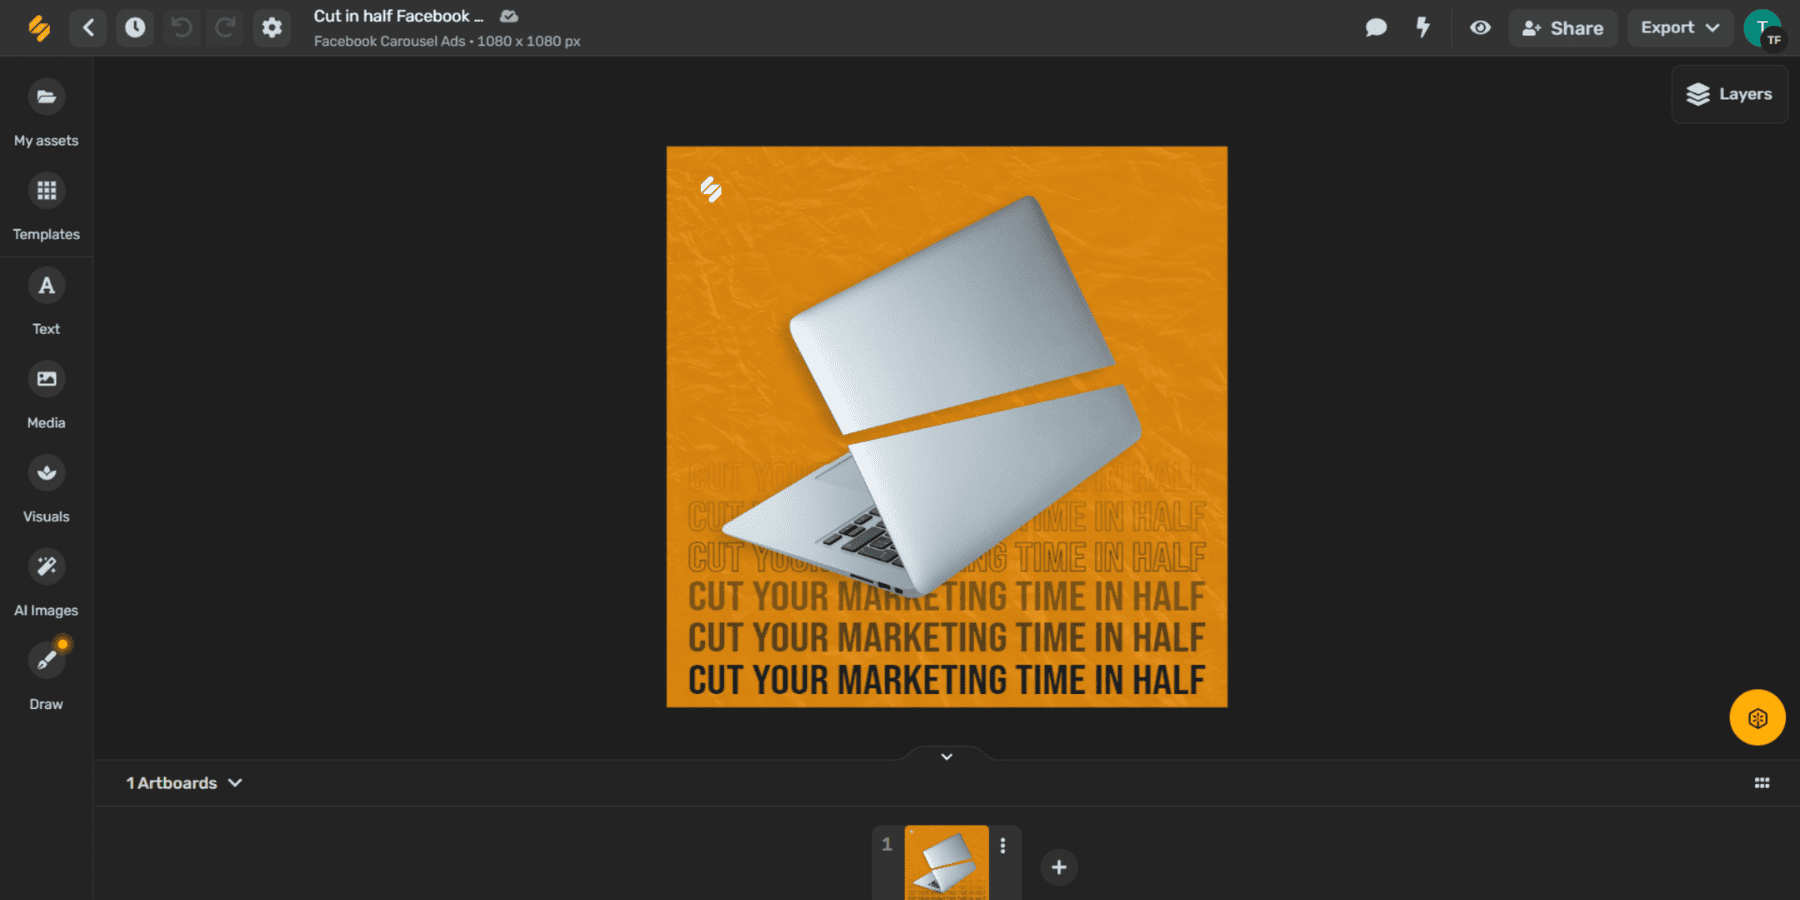Go back with the back arrow
The height and width of the screenshot is (900, 1800).
click(x=88, y=27)
